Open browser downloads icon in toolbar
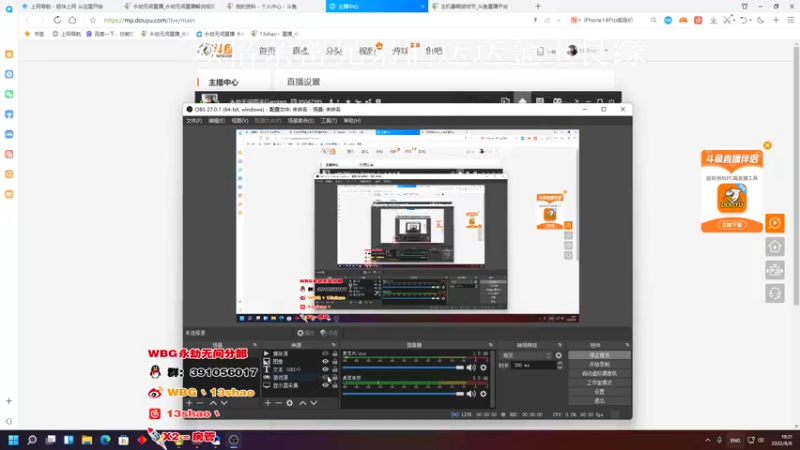Screen dimensions: 800x450 (713, 20)
